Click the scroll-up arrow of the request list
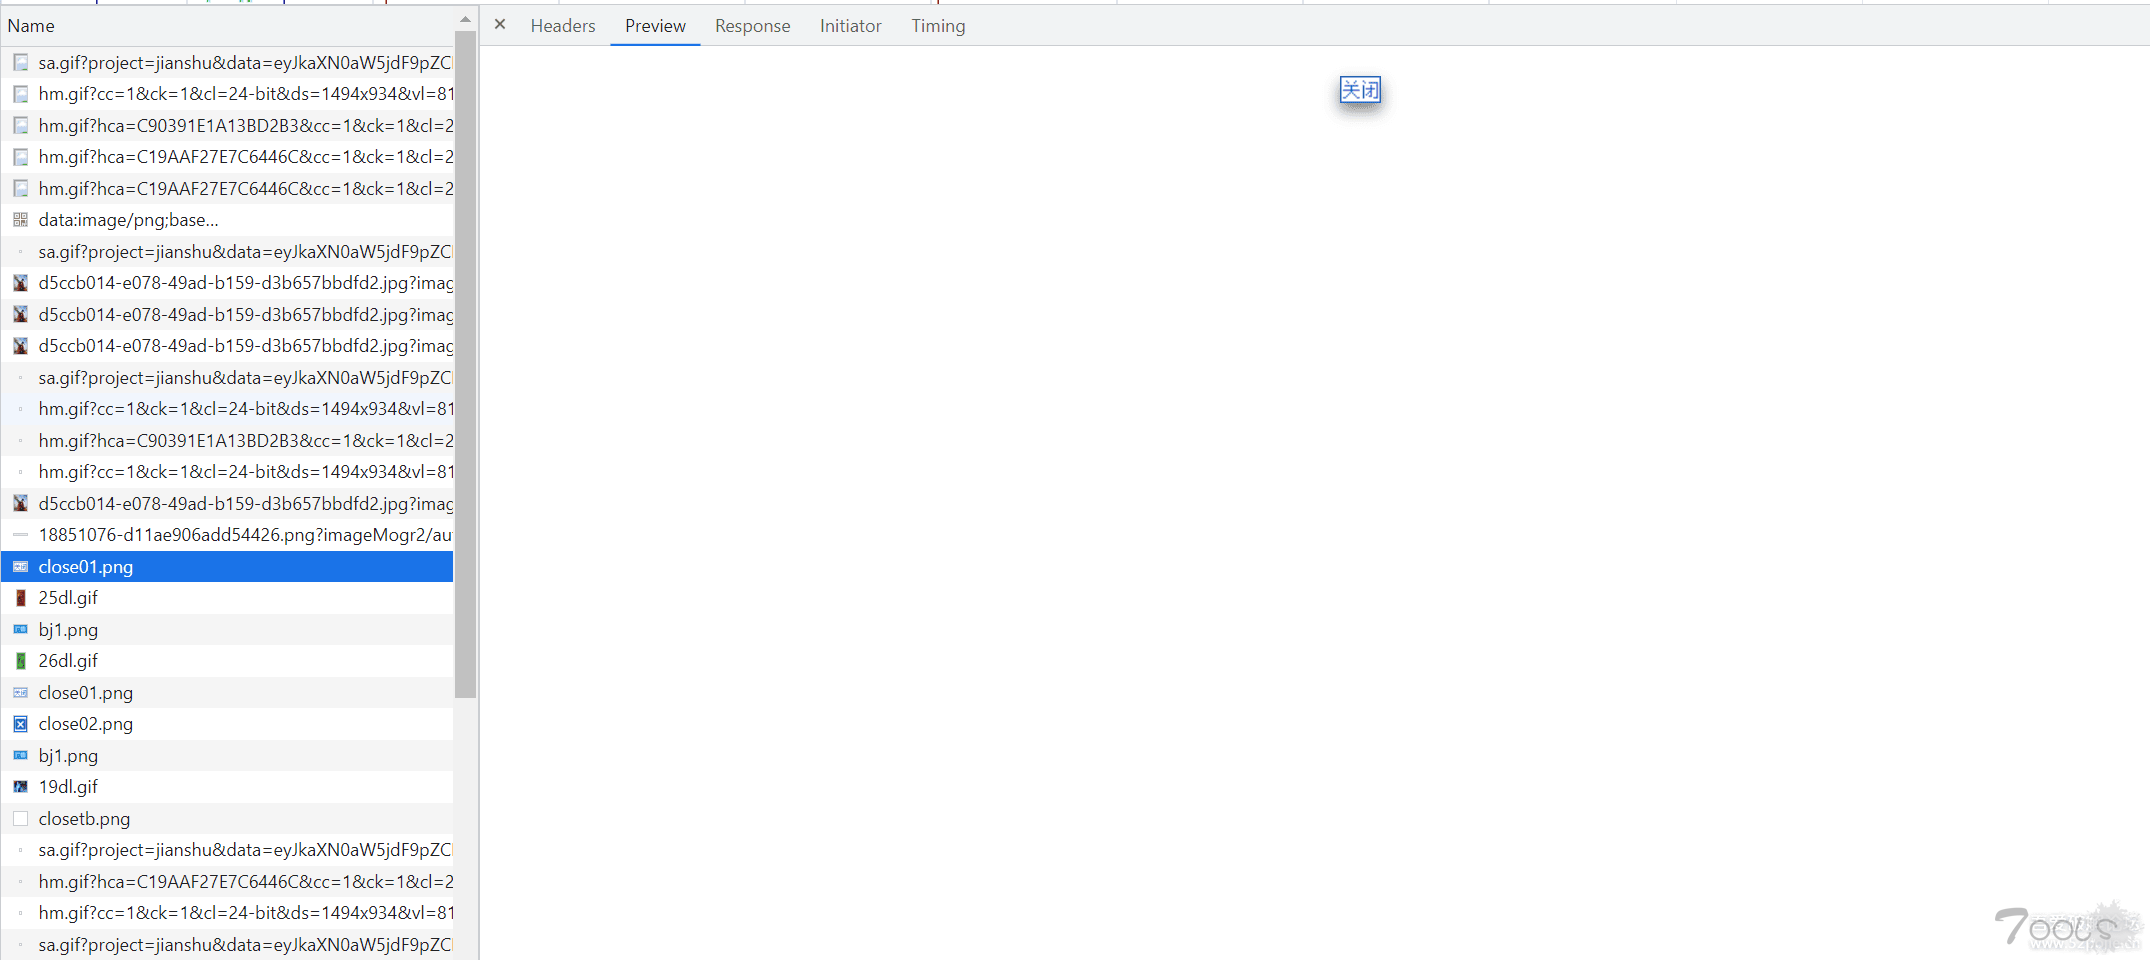The height and width of the screenshot is (960, 2150). [x=465, y=19]
